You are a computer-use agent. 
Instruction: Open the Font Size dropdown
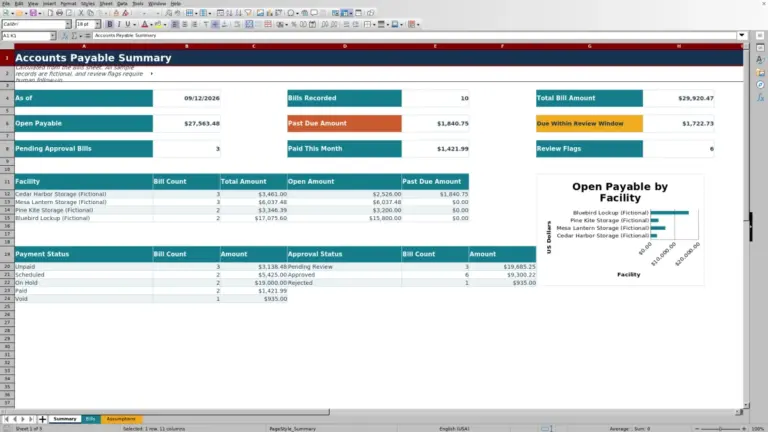pos(97,24)
